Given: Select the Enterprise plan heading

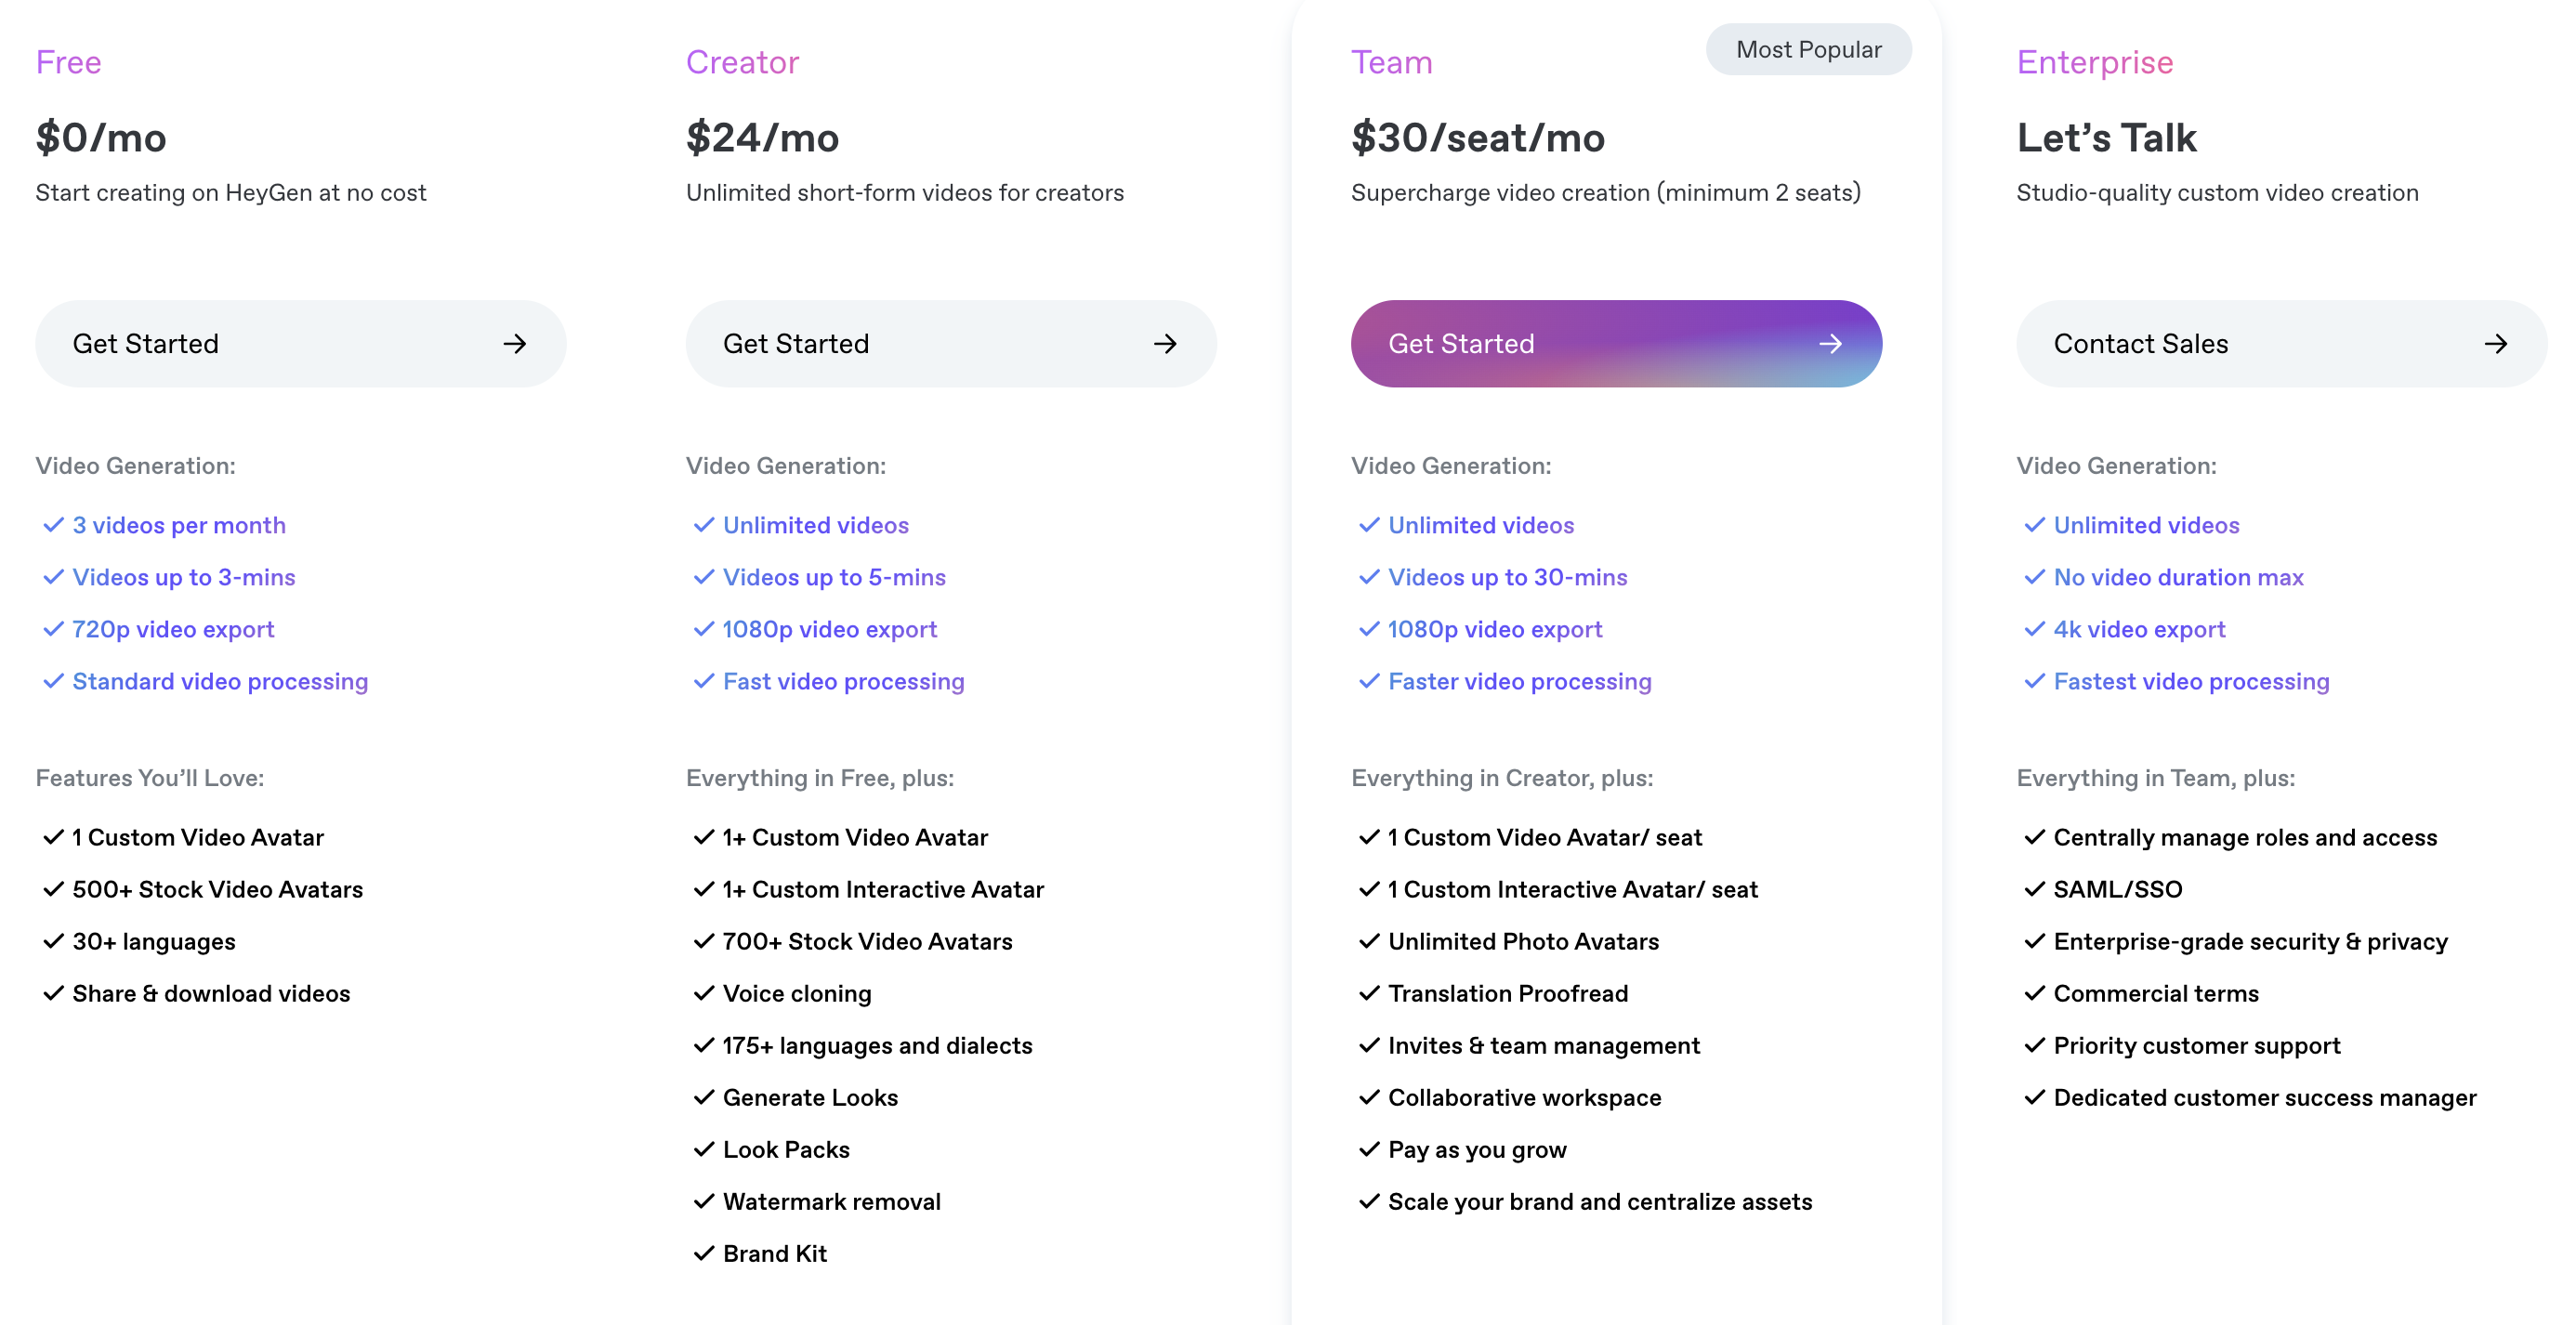Looking at the screenshot, I should (x=2094, y=62).
